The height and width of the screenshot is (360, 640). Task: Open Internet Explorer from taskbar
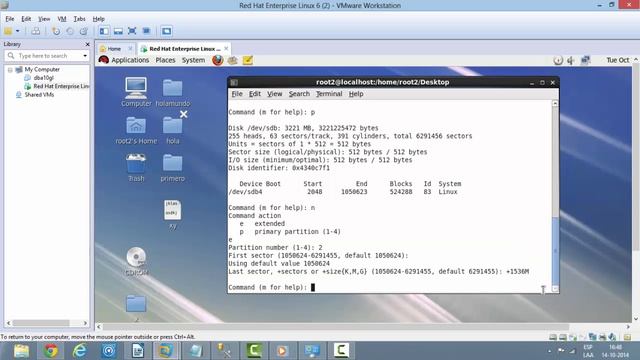pyautogui.click(x=80, y=351)
